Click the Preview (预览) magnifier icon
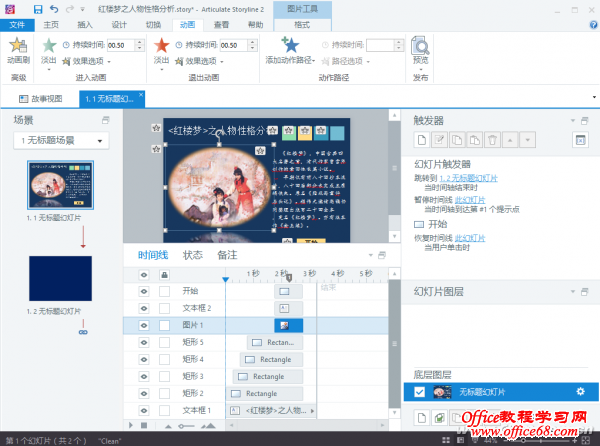Viewport: 600px width, 446px height. coord(420,45)
